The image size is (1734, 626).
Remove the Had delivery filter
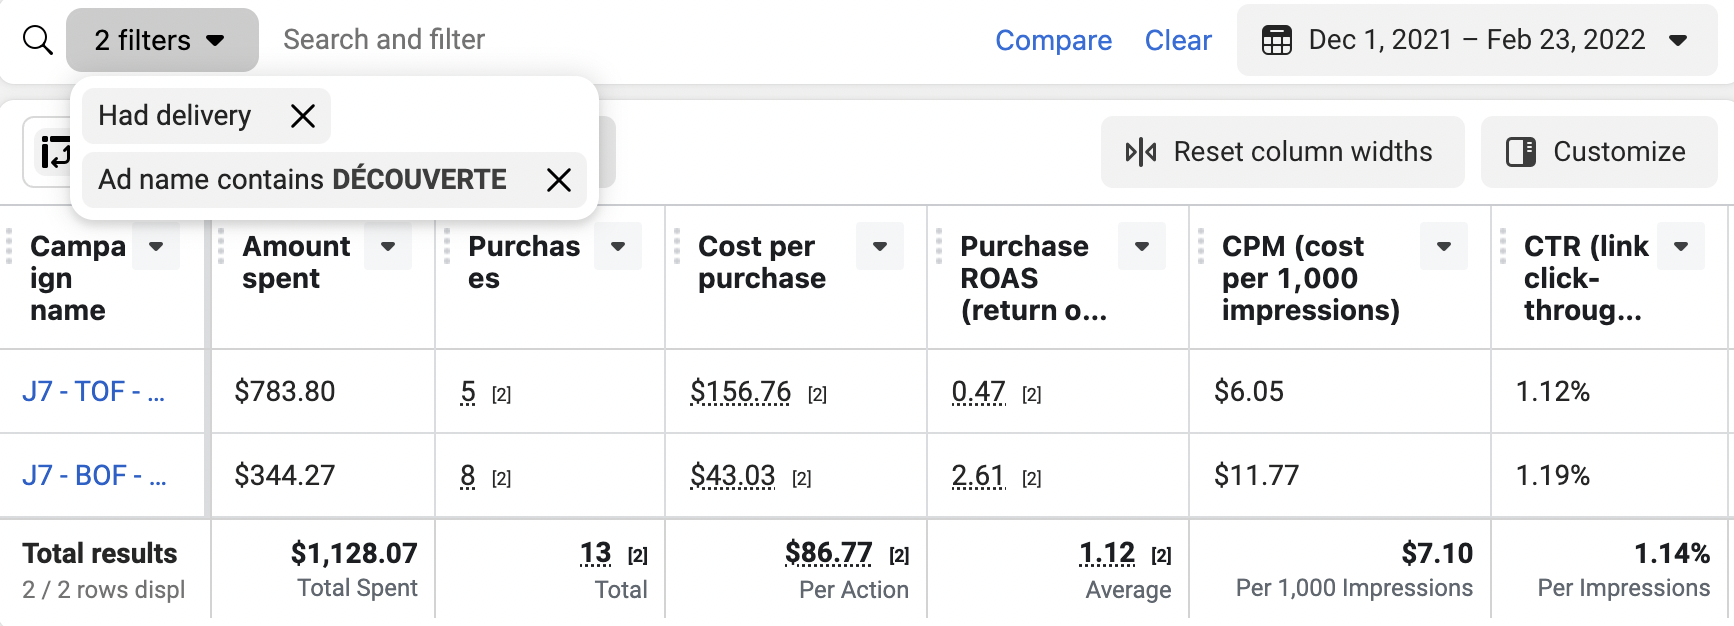pyautogui.click(x=302, y=116)
